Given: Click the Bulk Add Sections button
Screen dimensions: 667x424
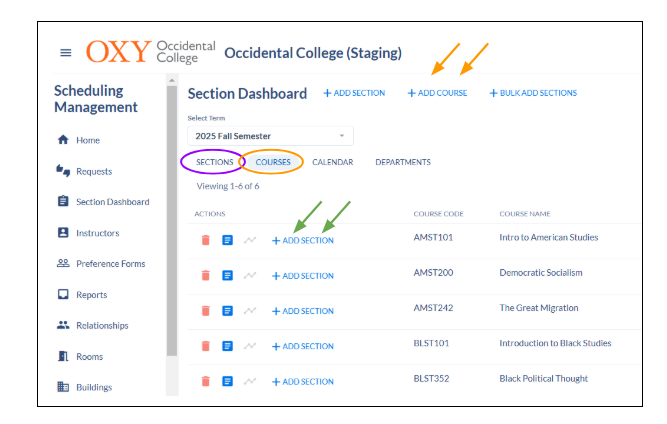Looking at the screenshot, I should pos(533,93).
